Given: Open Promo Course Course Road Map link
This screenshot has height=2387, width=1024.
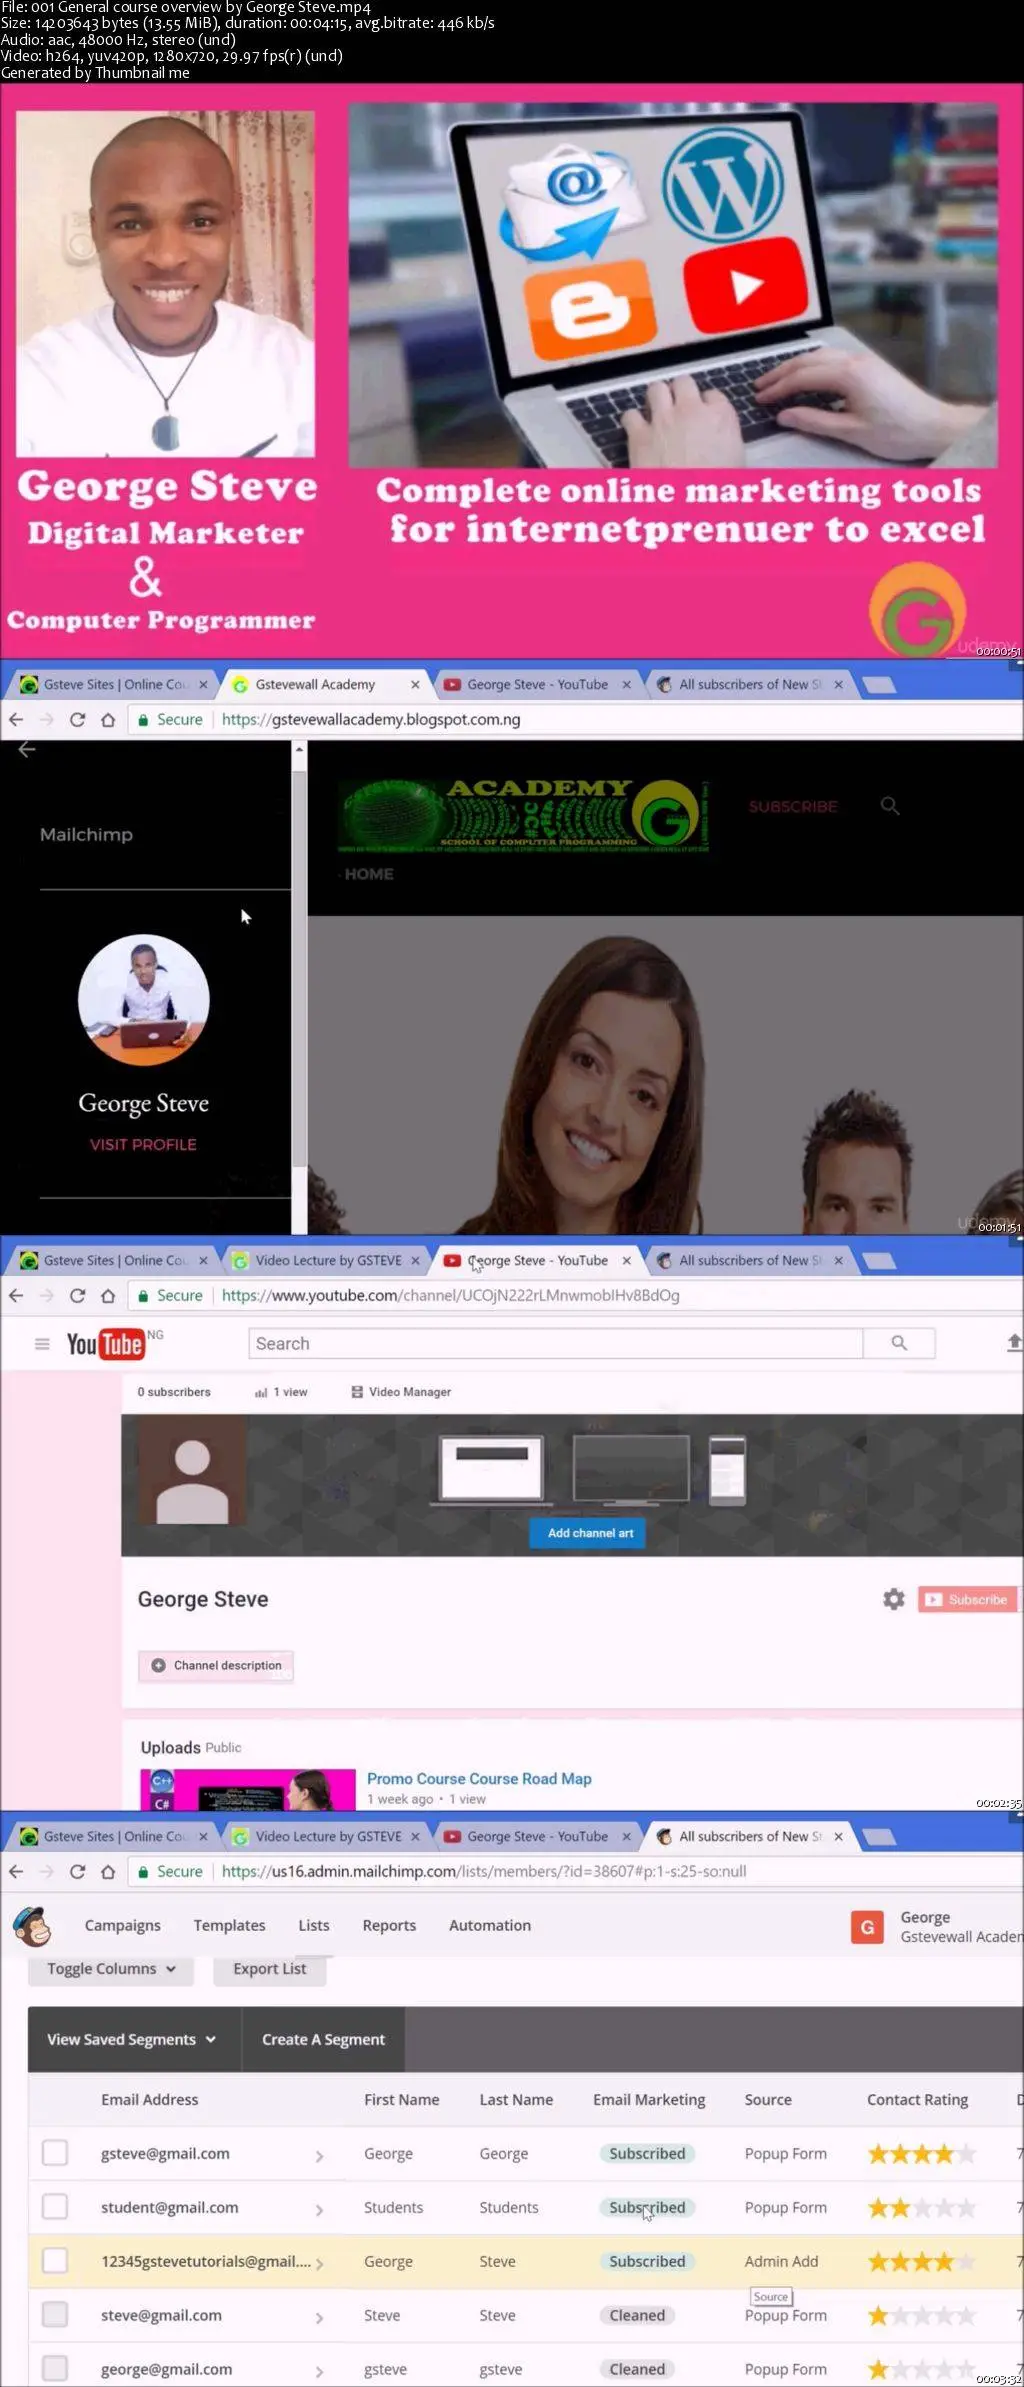Looking at the screenshot, I should [x=479, y=1778].
